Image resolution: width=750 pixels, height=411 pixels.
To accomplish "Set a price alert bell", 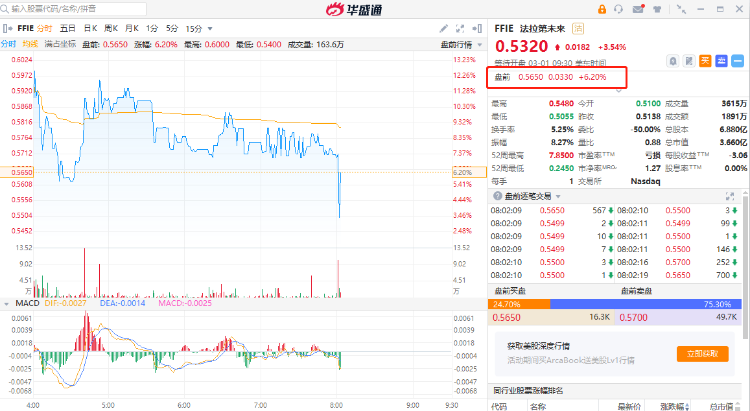I will (x=673, y=61).
